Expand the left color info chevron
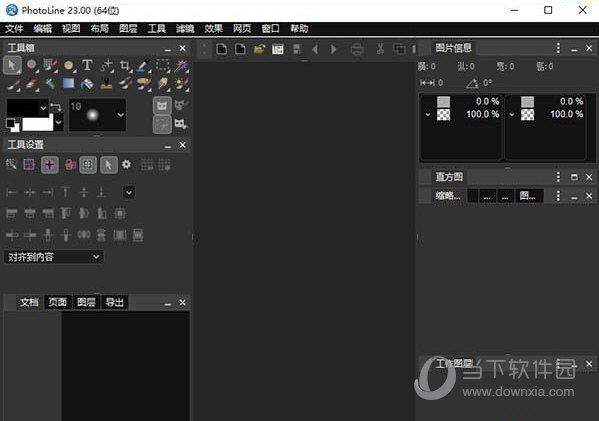Screen dimensions: 599x421 click(x=427, y=114)
